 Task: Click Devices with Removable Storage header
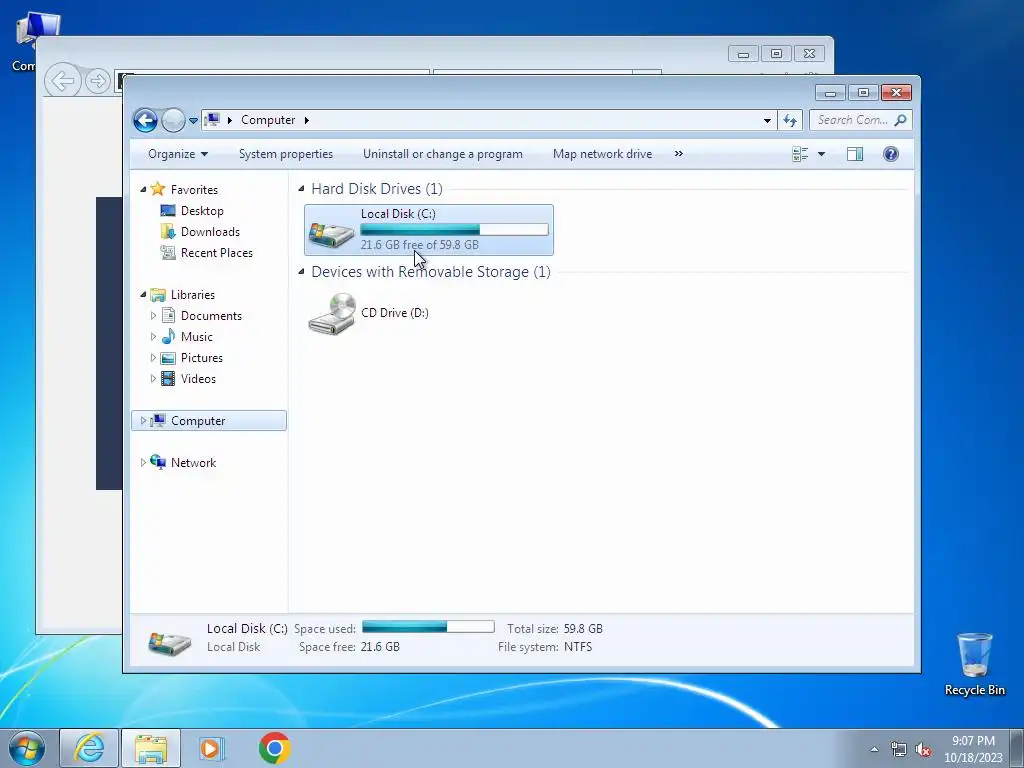click(x=431, y=272)
